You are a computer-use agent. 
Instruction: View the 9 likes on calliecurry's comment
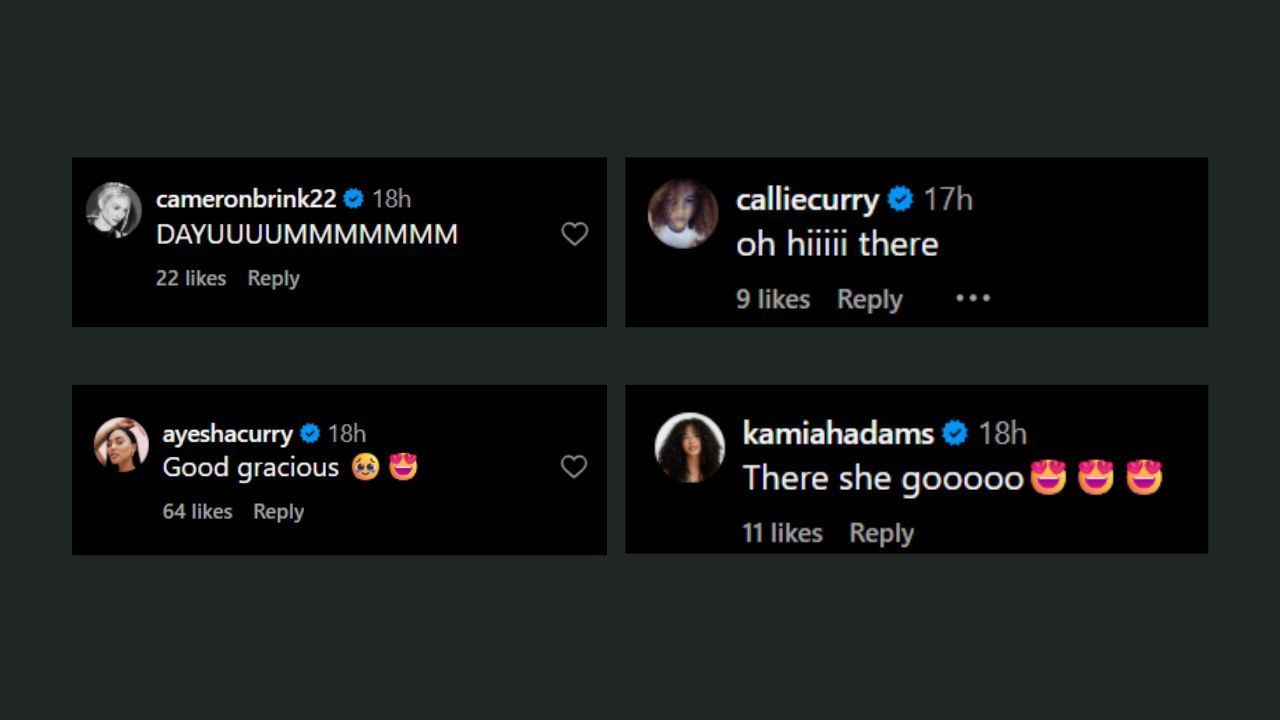click(773, 299)
